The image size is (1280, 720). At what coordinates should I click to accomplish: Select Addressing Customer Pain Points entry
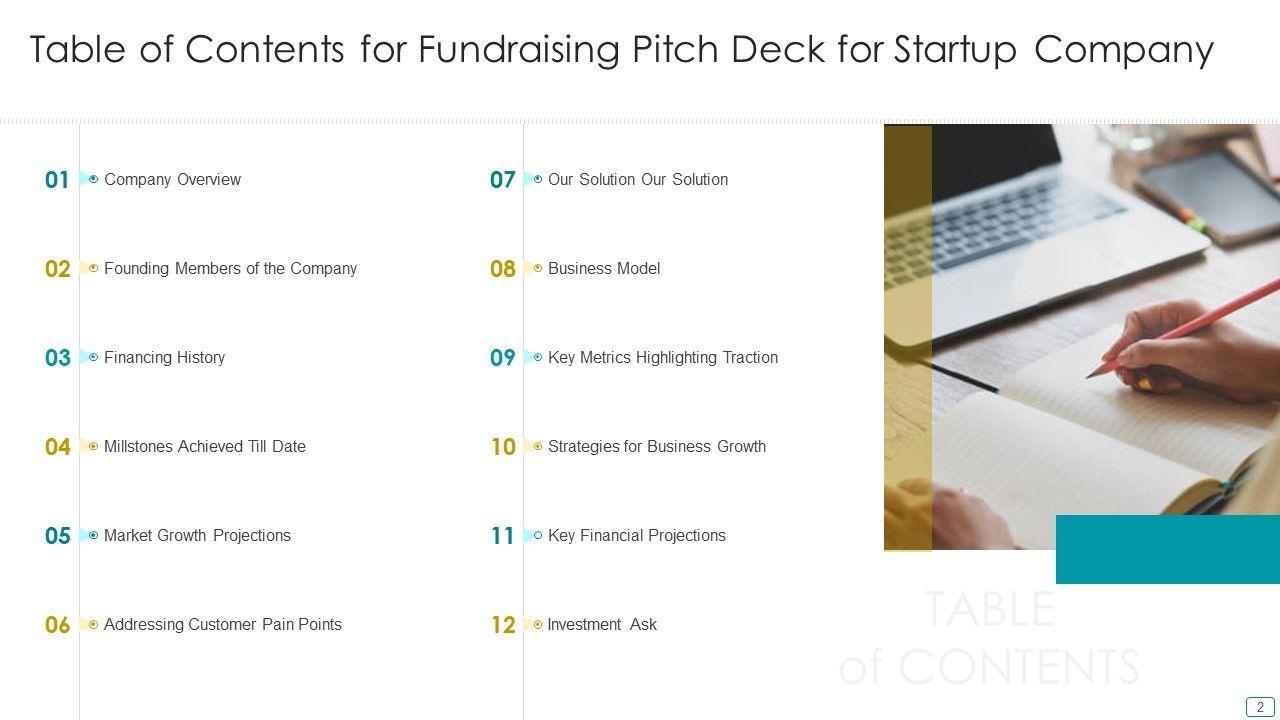[222, 625]
